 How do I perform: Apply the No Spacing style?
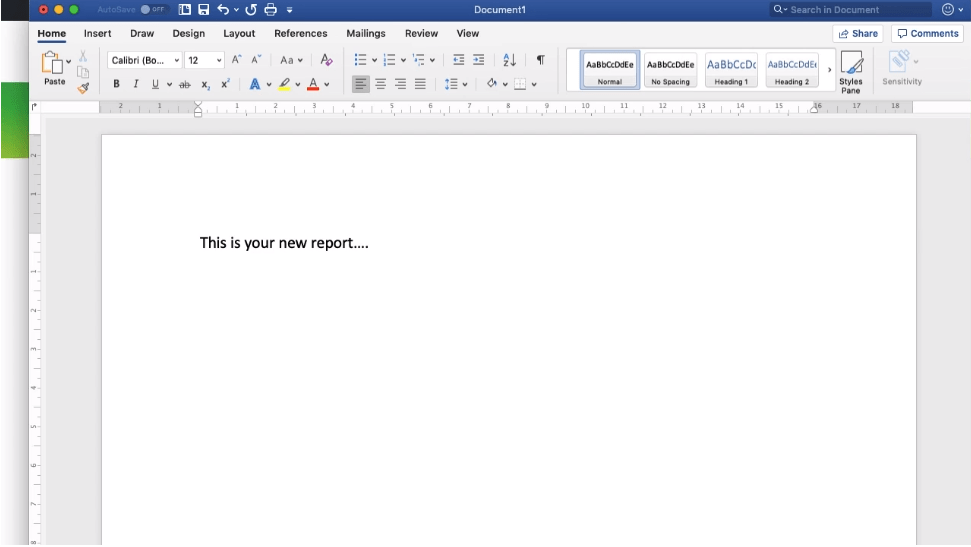[x=670, y=69]
